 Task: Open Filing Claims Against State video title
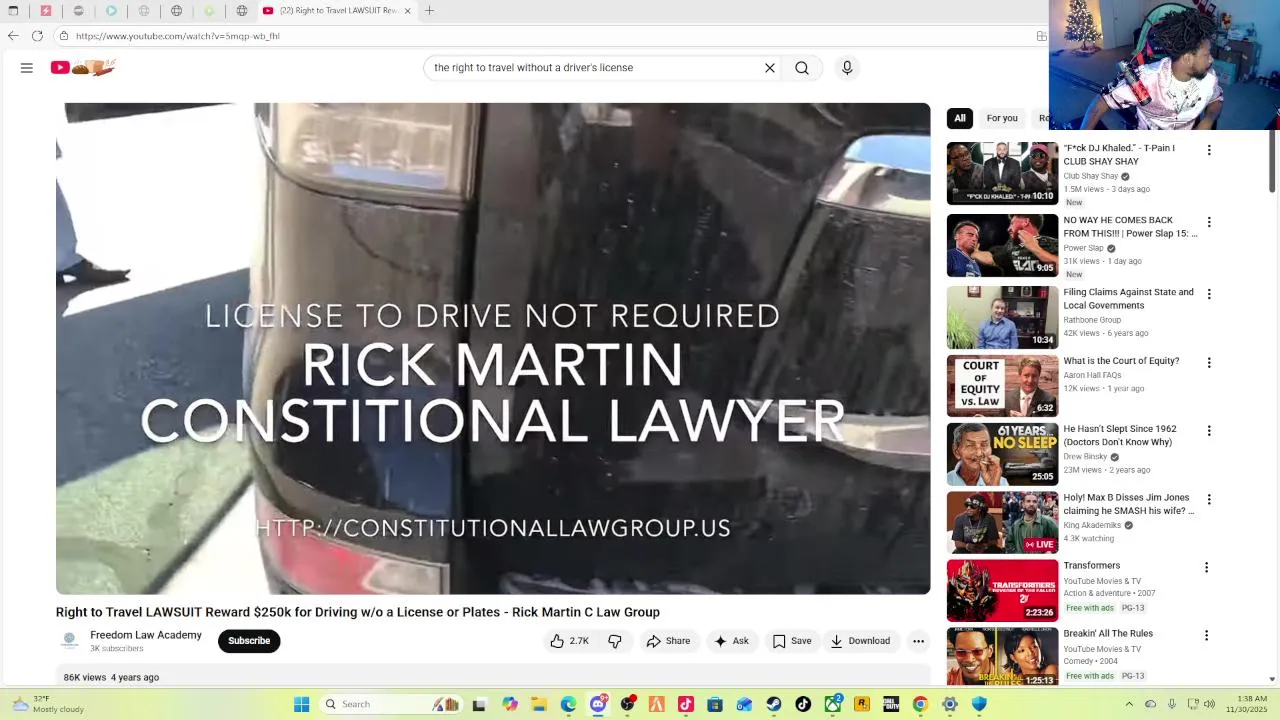(1128, 299)
